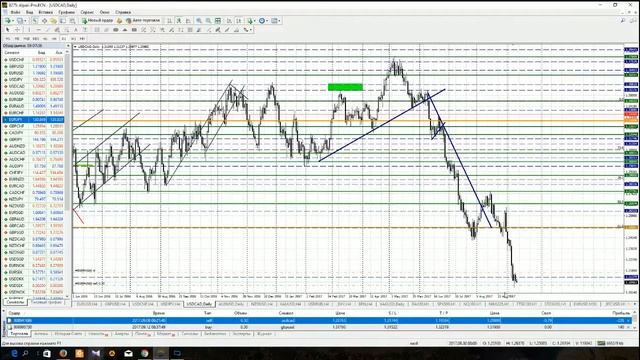Image resolution: width=640 pixels, height=360 pixels.
Task: Toggle the Data Window icon
Action: (x=44, y=20)
